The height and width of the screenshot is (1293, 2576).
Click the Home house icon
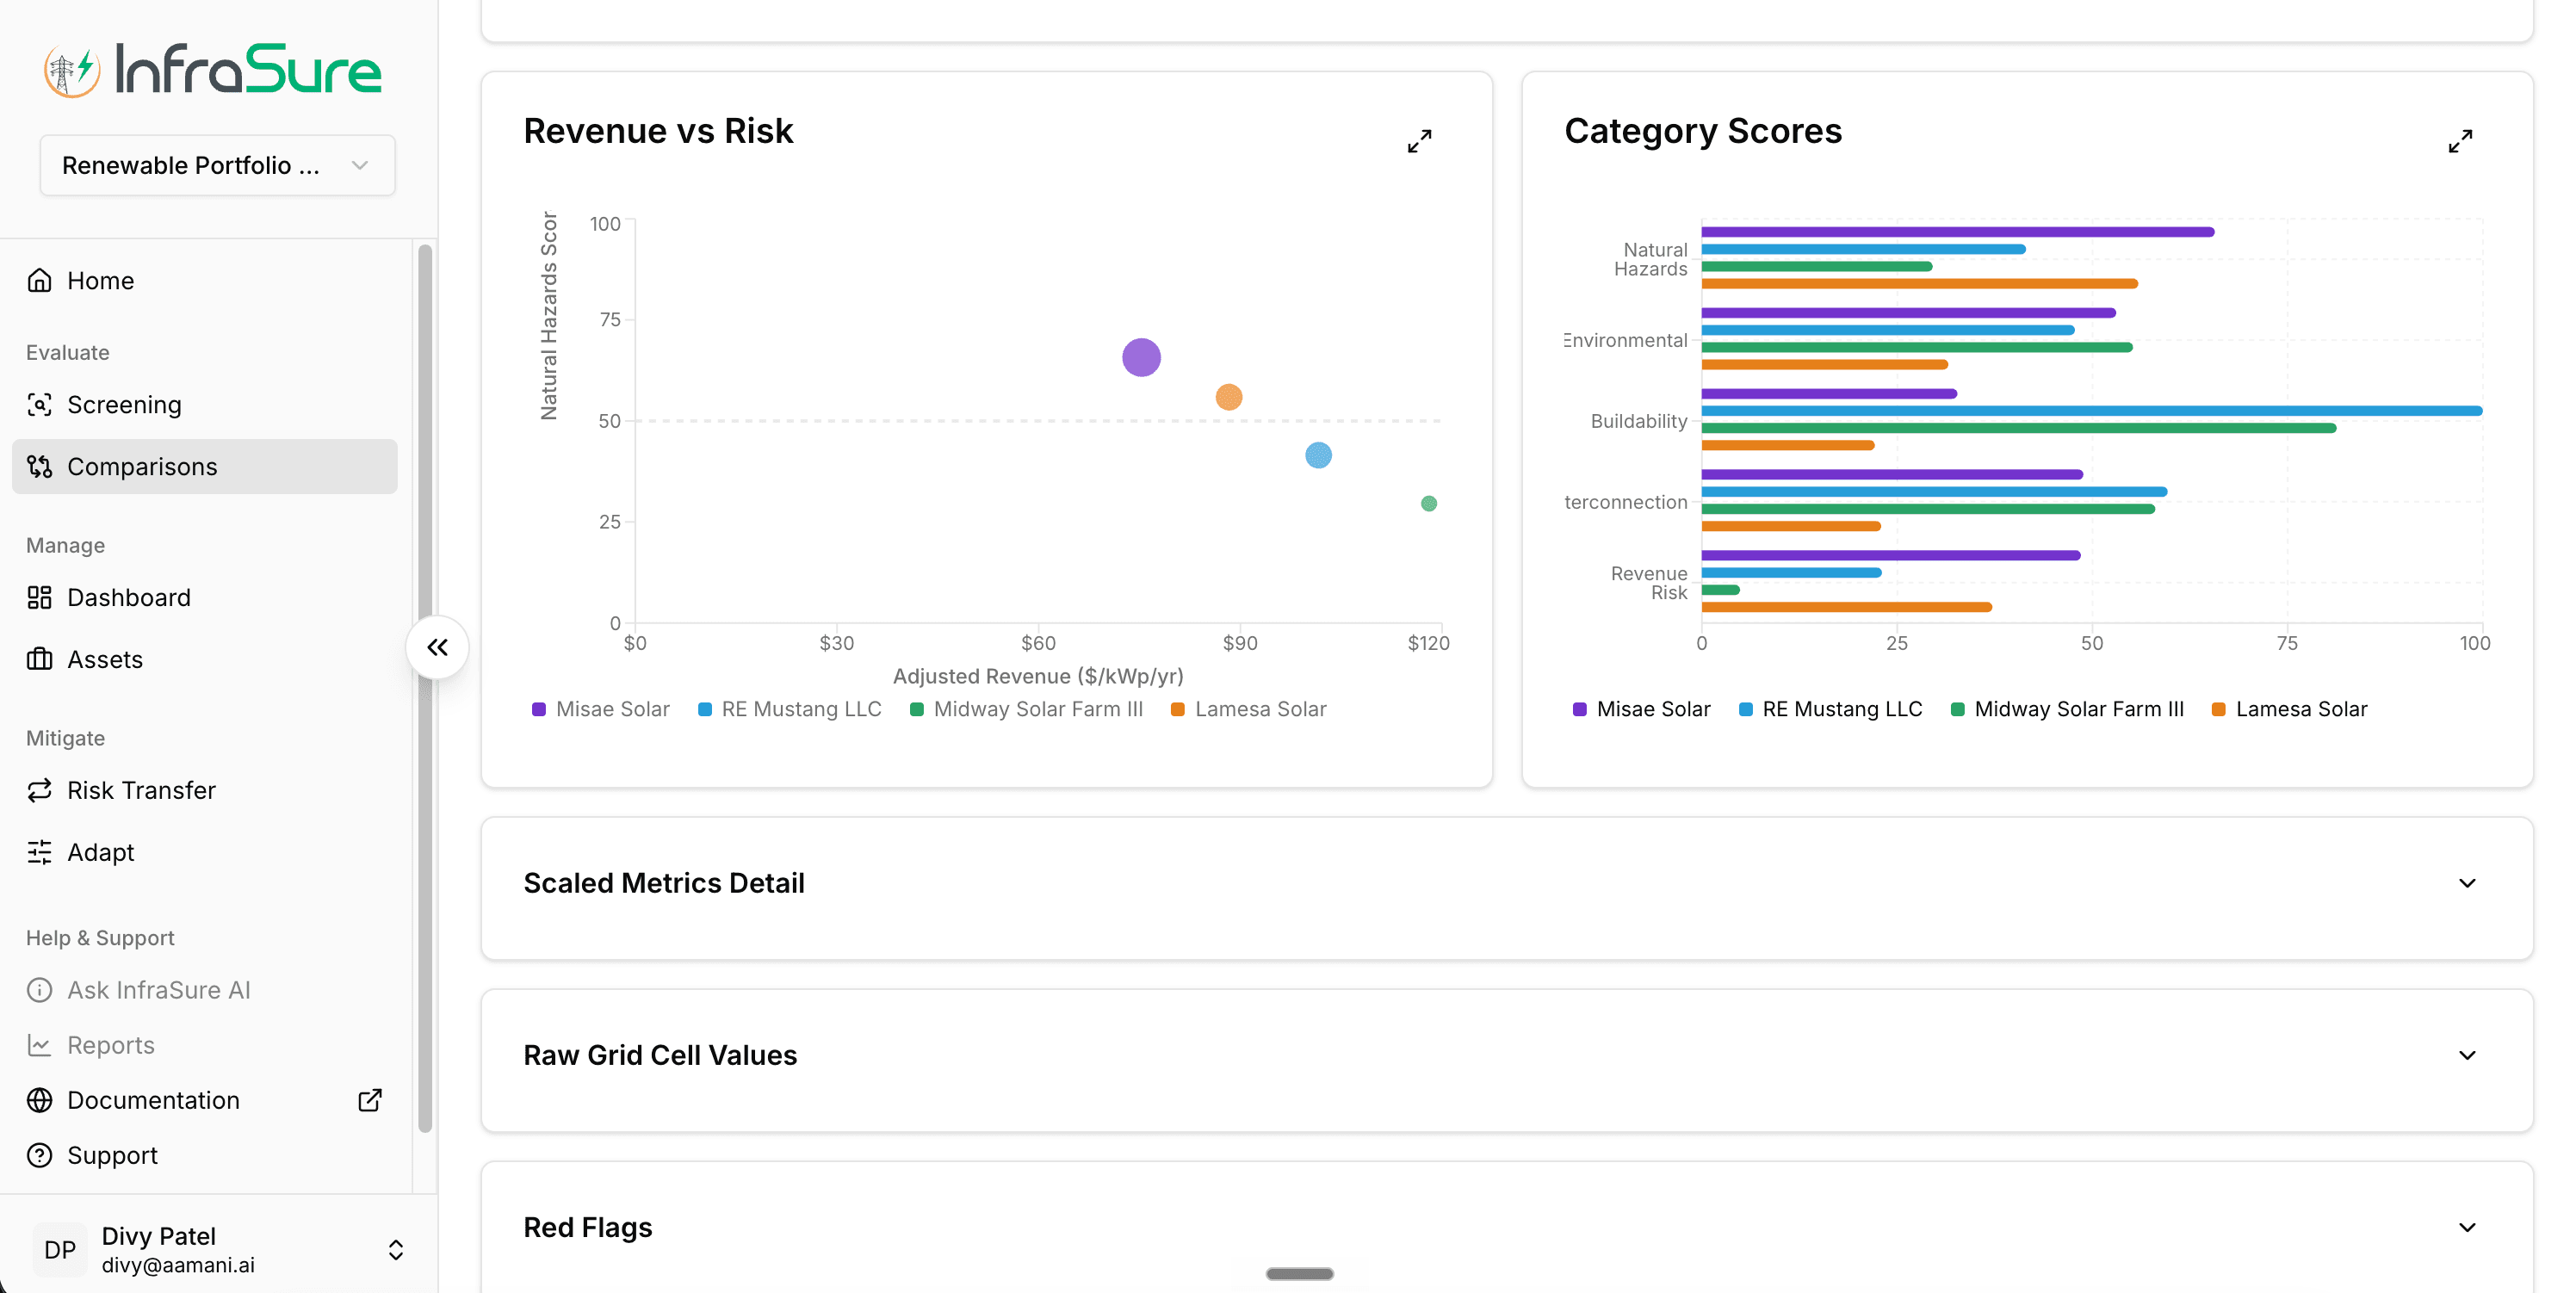click(x=39, y=281)
